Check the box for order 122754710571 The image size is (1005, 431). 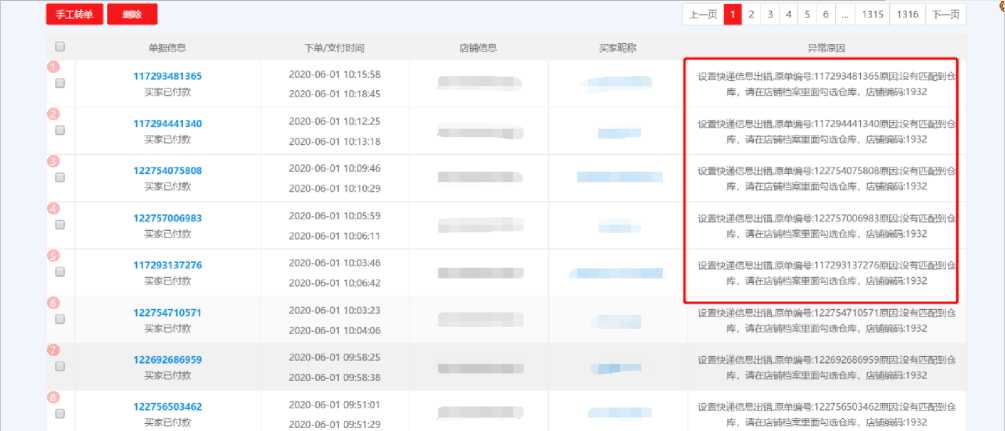(60, 319)
